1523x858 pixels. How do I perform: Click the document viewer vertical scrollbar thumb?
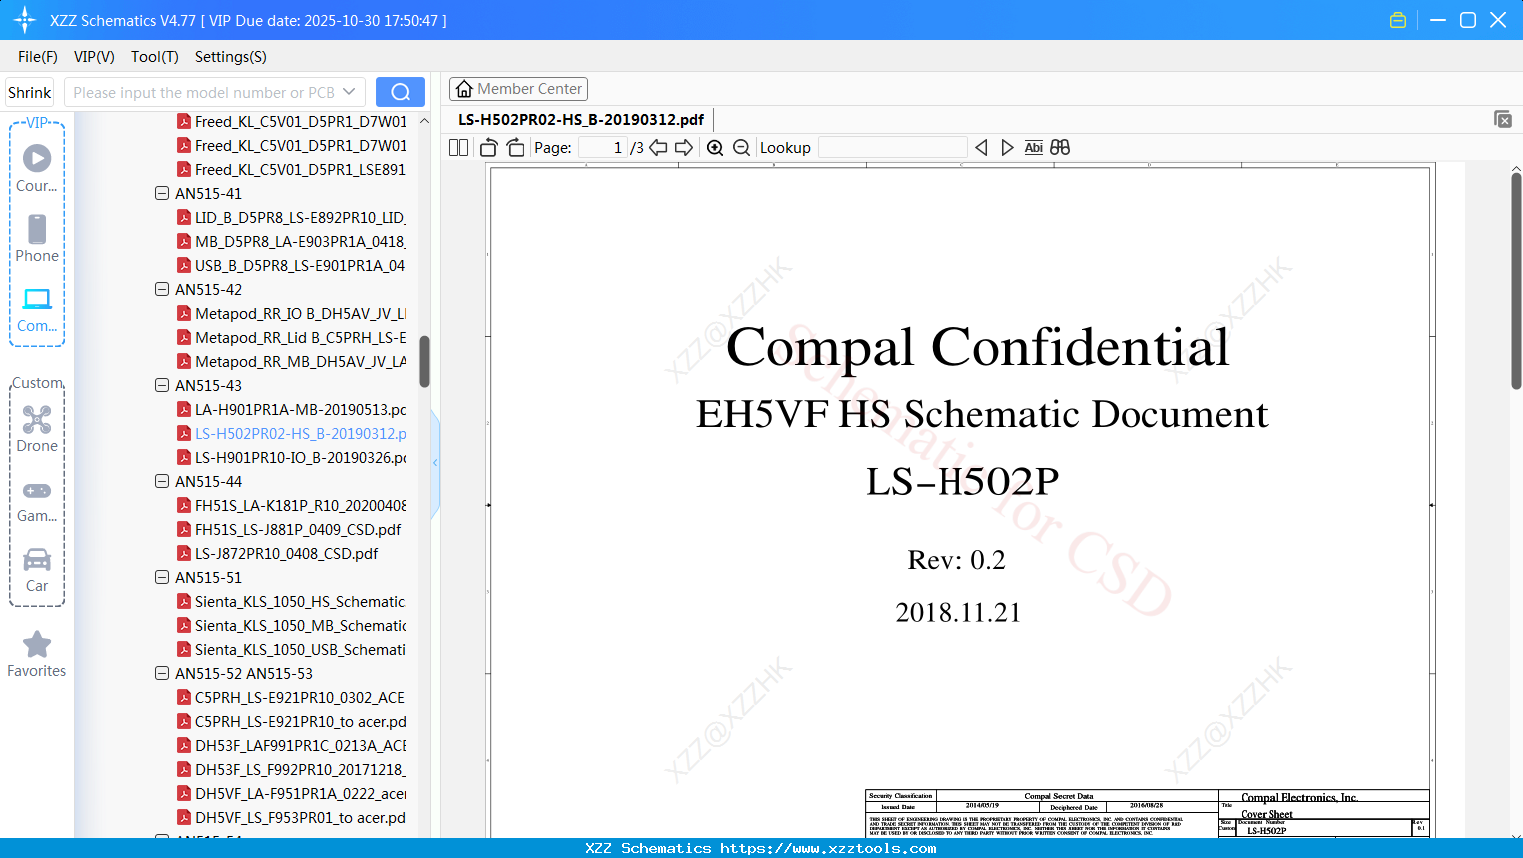[x=1516, y=281]
